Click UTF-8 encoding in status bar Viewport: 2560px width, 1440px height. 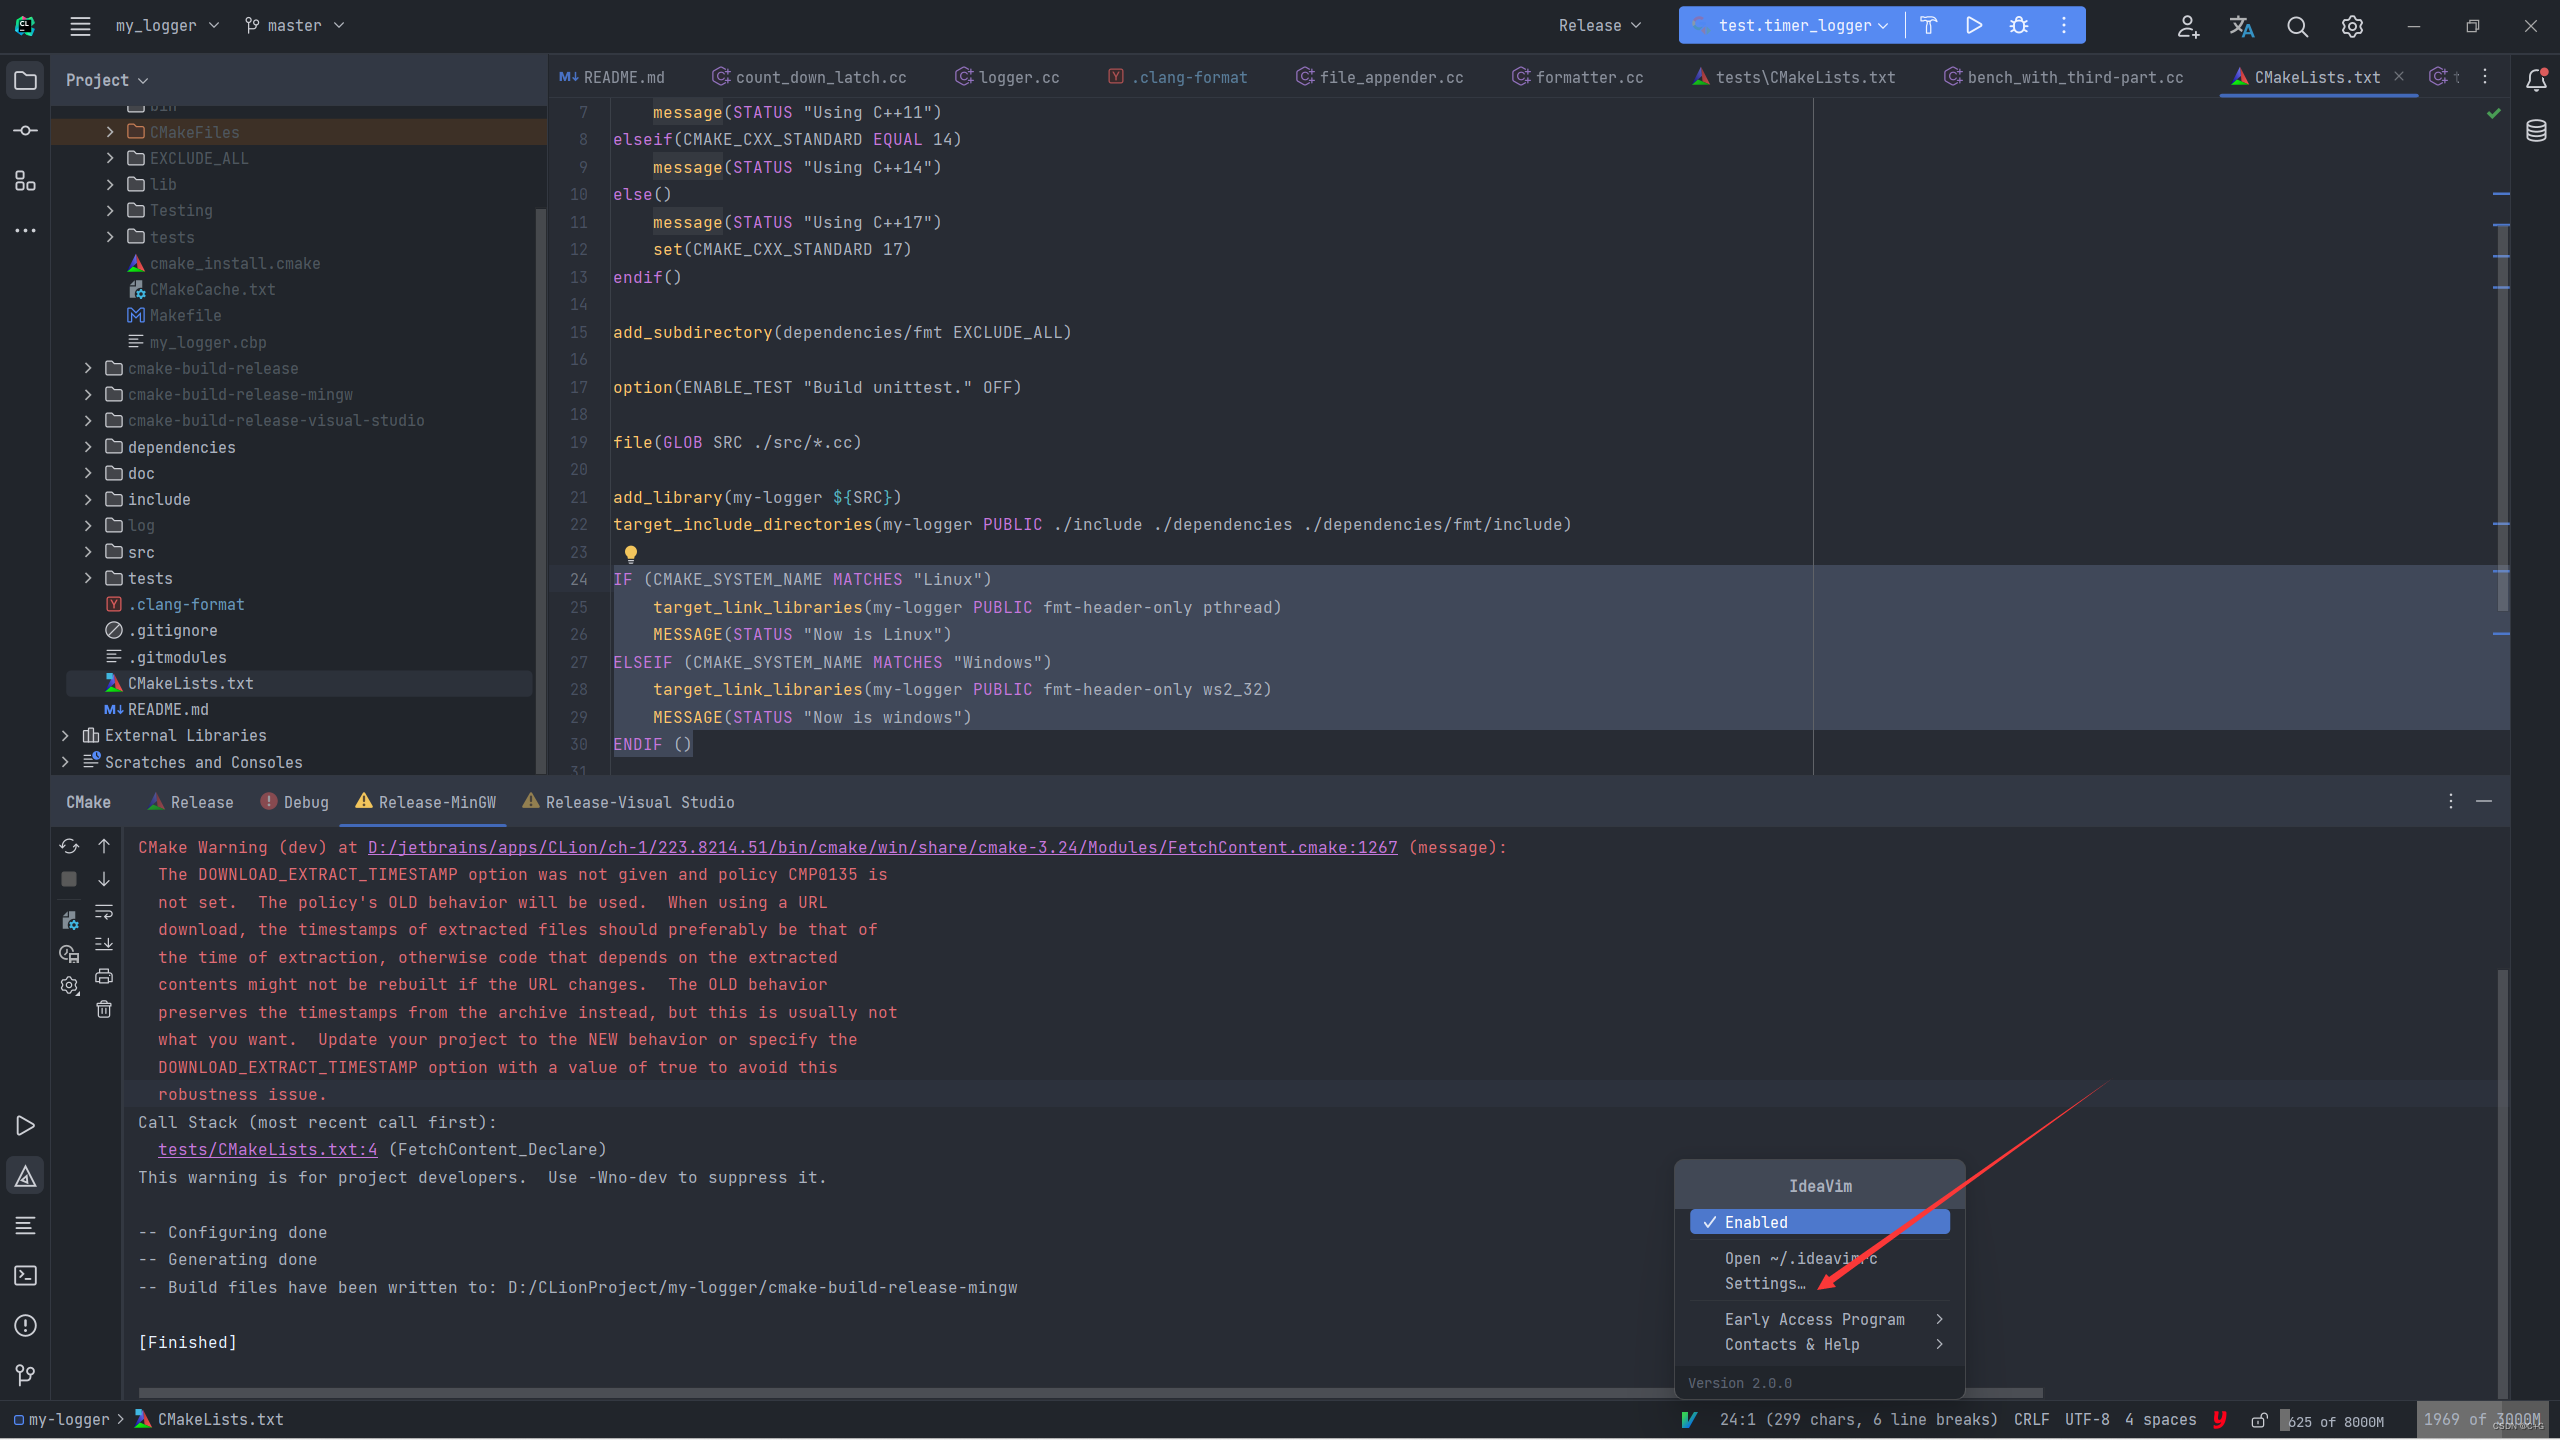tap(2087, 1420)
